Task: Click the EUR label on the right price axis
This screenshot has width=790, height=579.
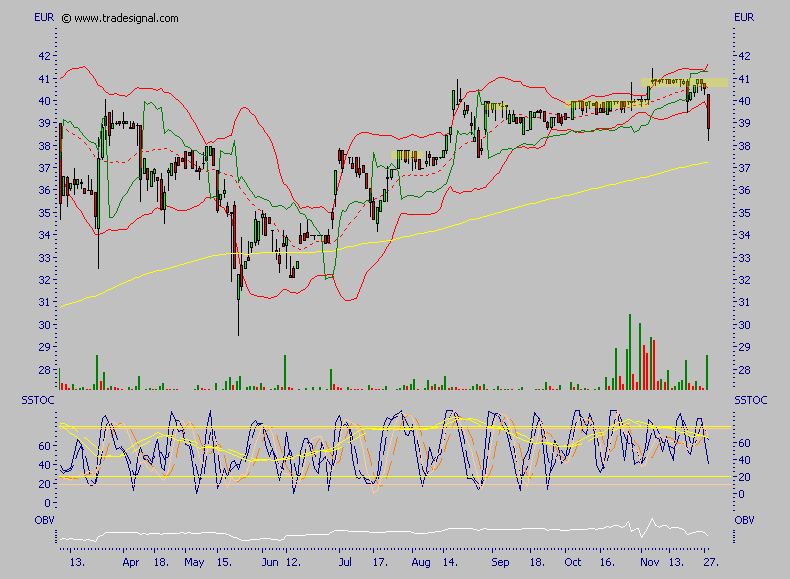Action: [744, 18]
